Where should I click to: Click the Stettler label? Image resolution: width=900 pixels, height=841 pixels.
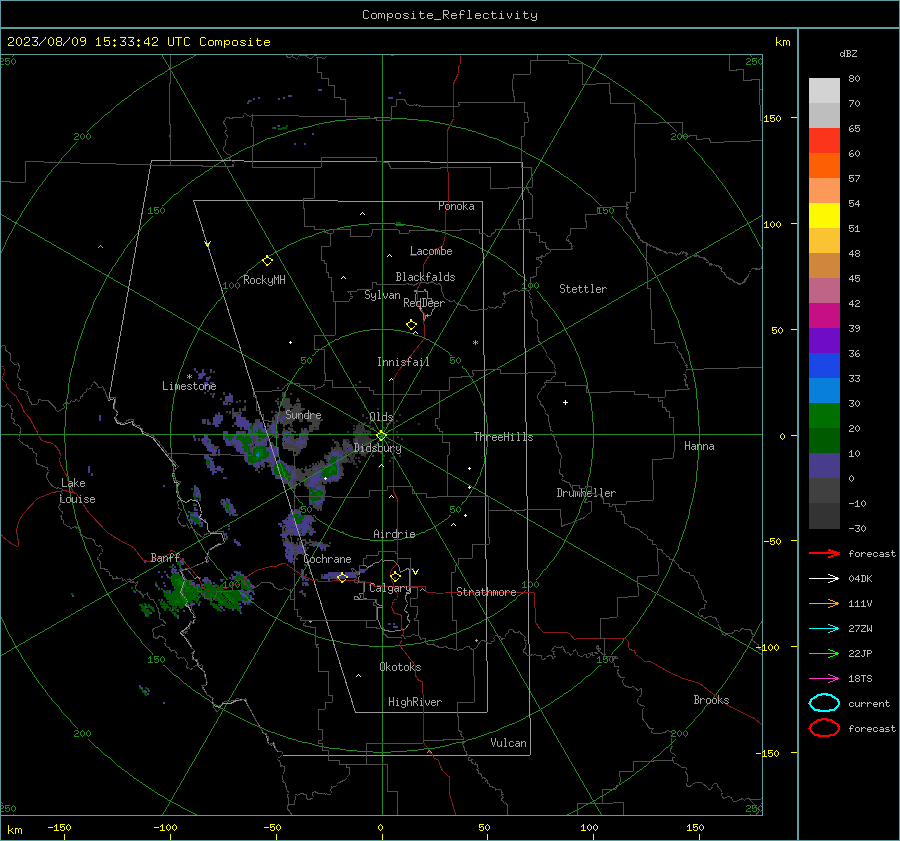583,289
